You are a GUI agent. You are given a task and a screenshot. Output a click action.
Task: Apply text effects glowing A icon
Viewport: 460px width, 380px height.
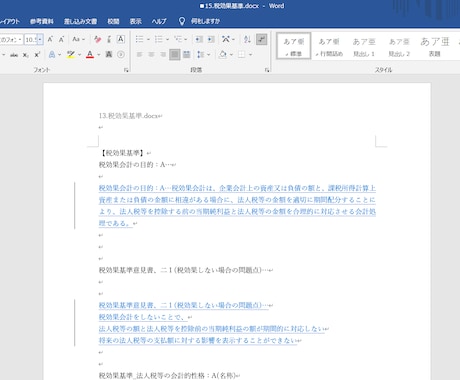[52, 55]
